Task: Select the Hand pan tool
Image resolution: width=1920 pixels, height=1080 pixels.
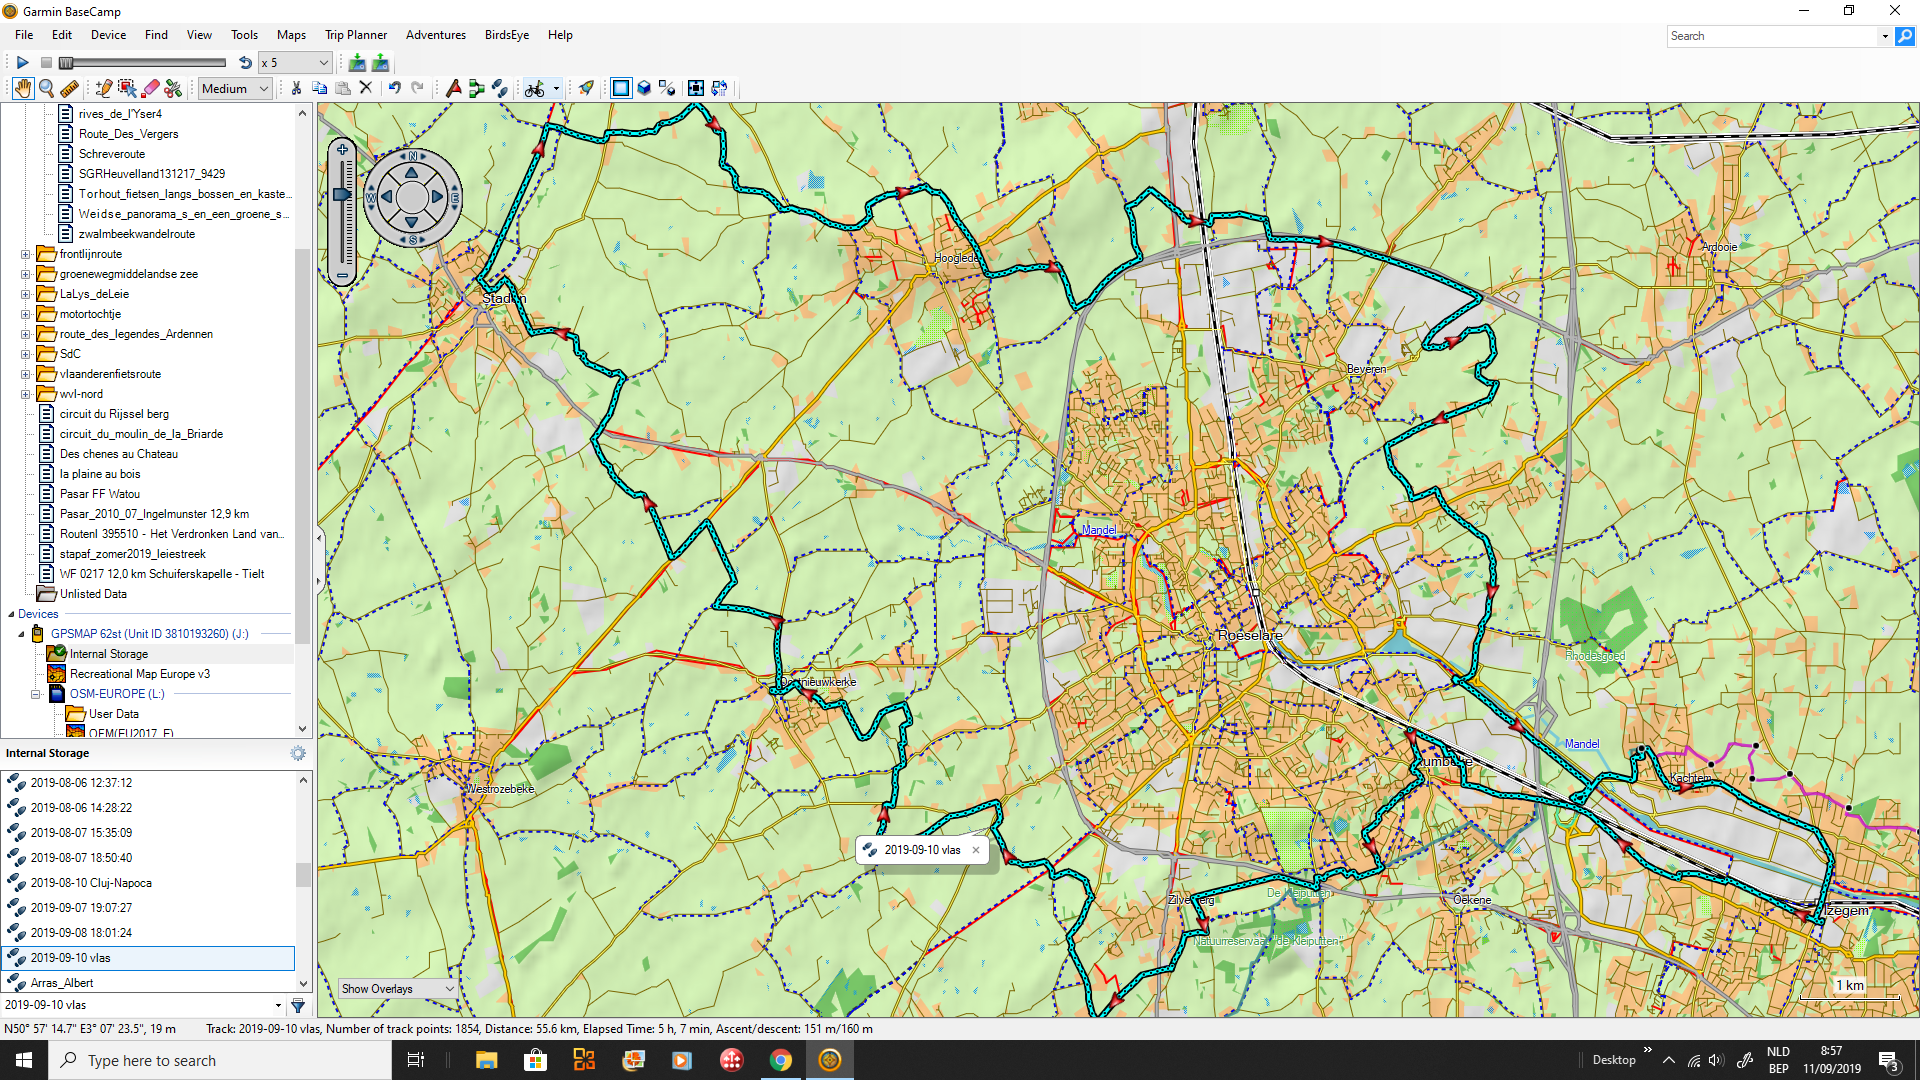Action: [x=22, y=88]
